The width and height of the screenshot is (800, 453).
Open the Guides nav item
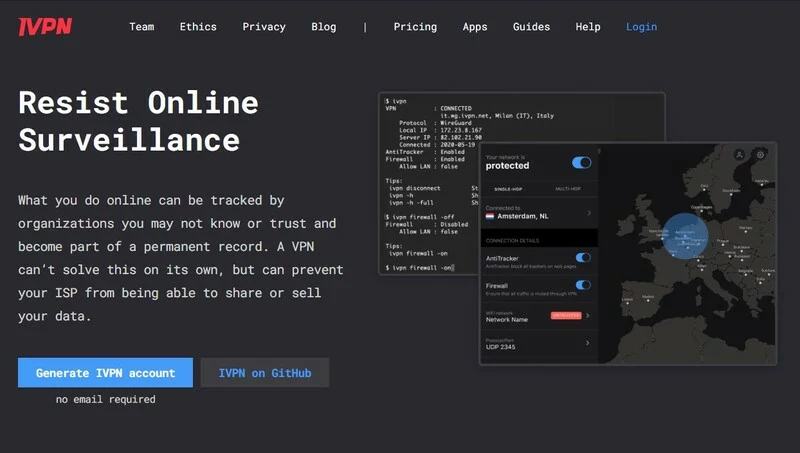pyautogui.click(x=532, y=27)
